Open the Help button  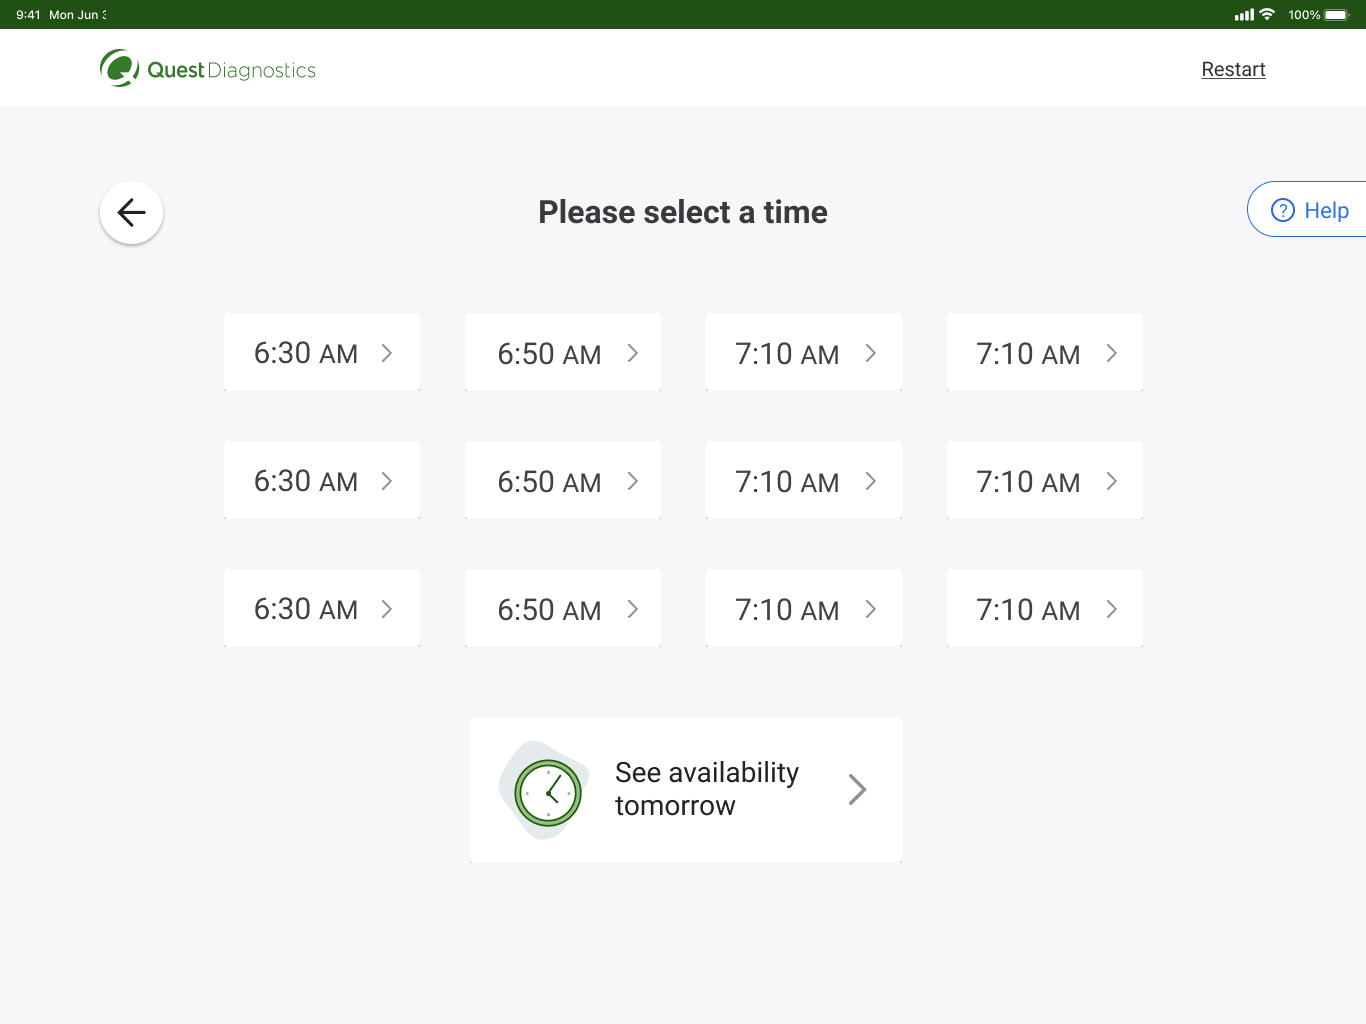tap(1307, 209)
